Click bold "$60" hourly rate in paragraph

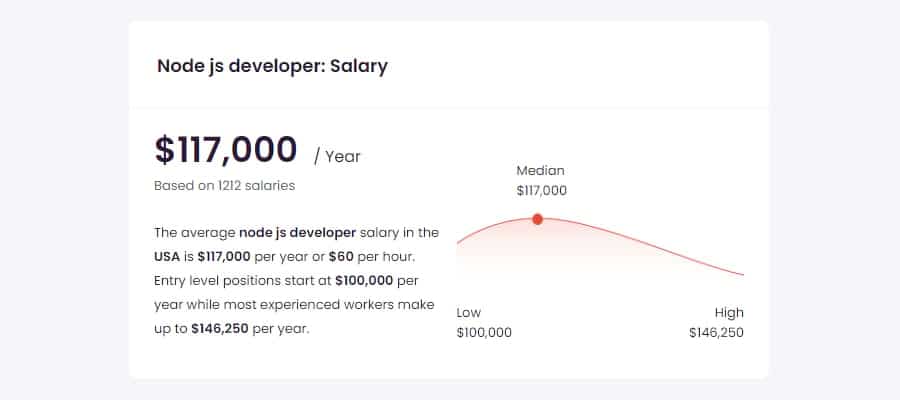342,256
